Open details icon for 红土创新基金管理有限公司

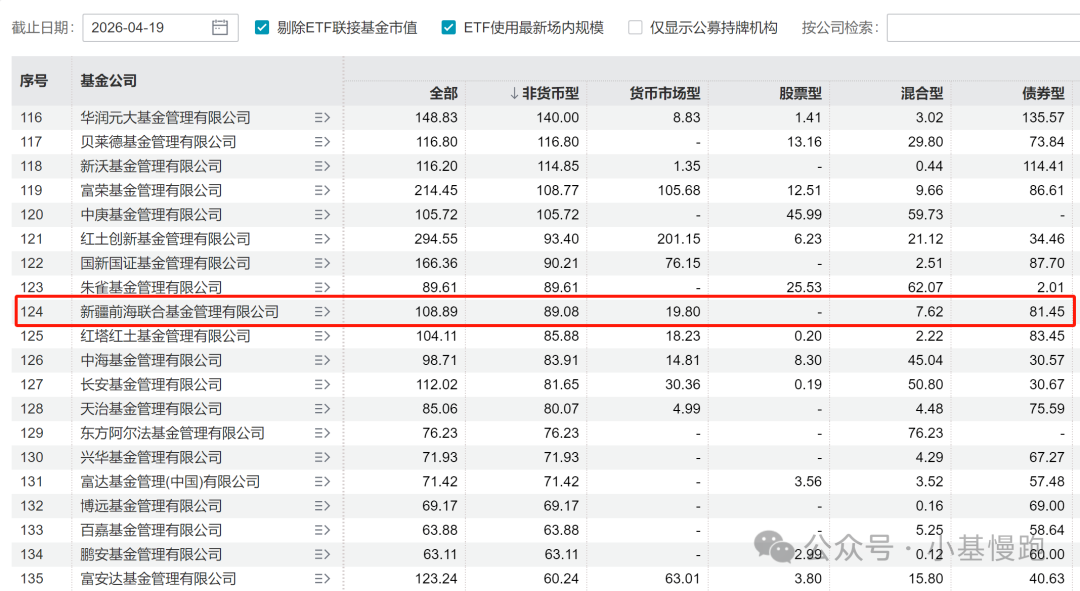(x=322, y=239)
